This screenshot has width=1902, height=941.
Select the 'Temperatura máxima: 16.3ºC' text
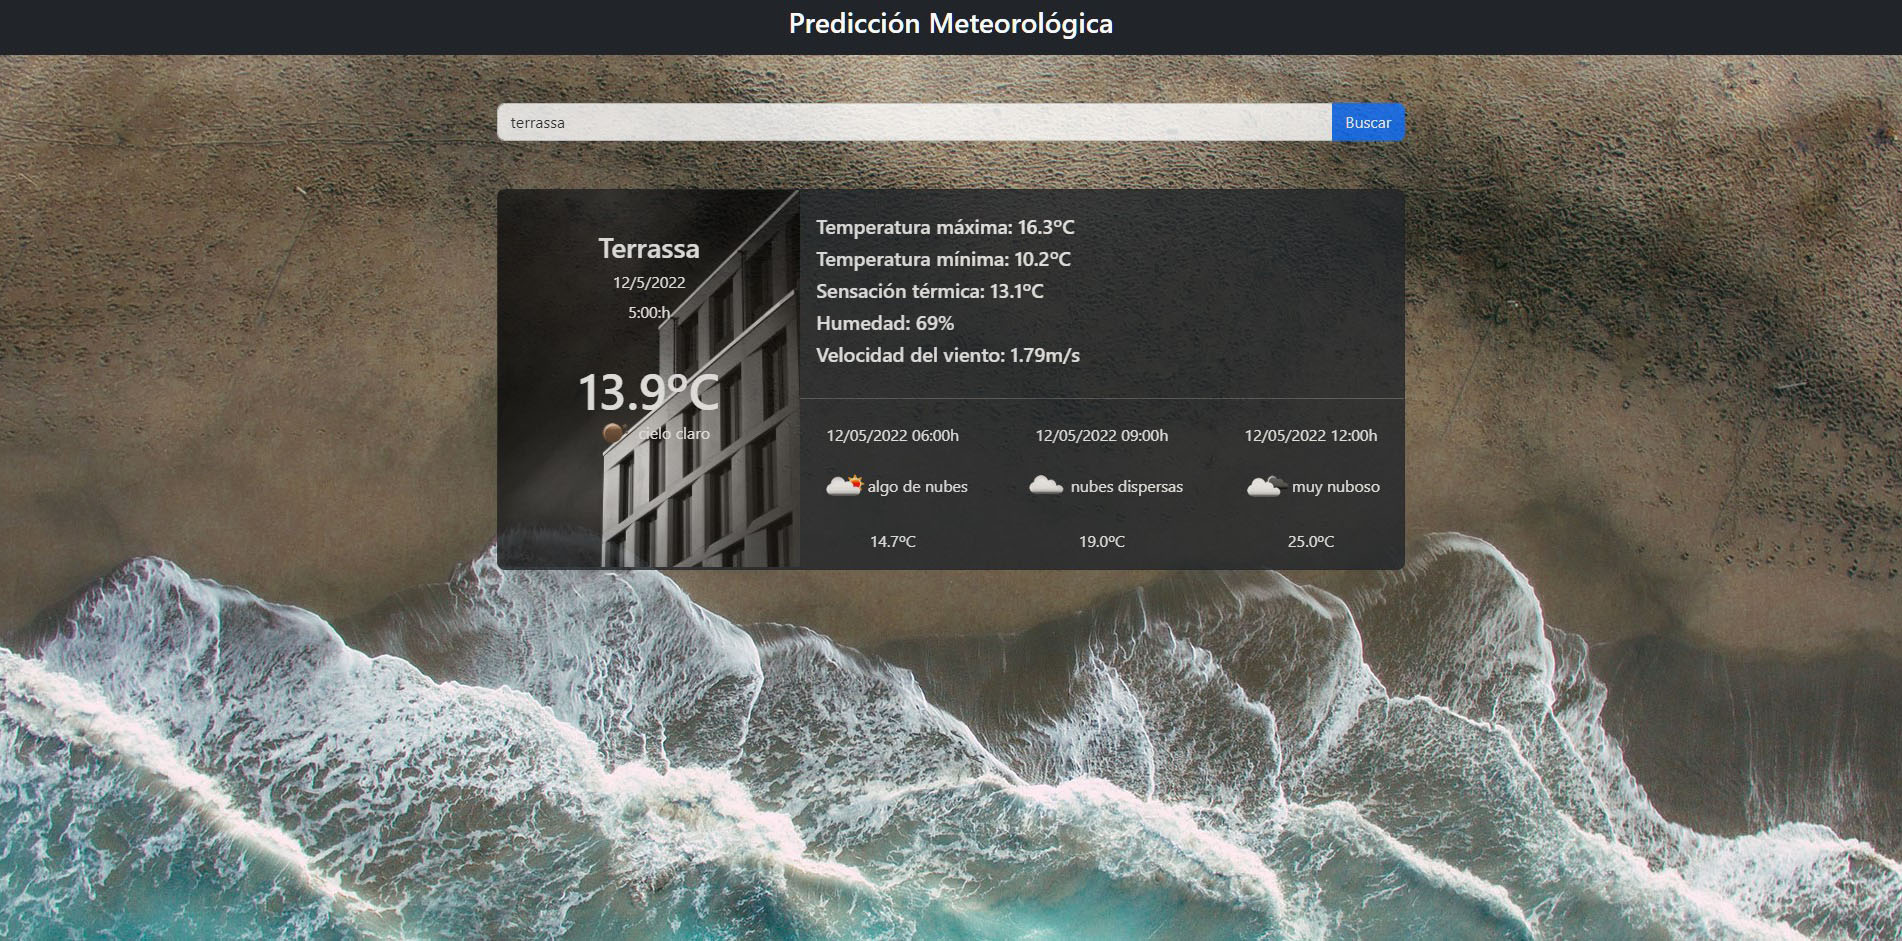[945, 228]
